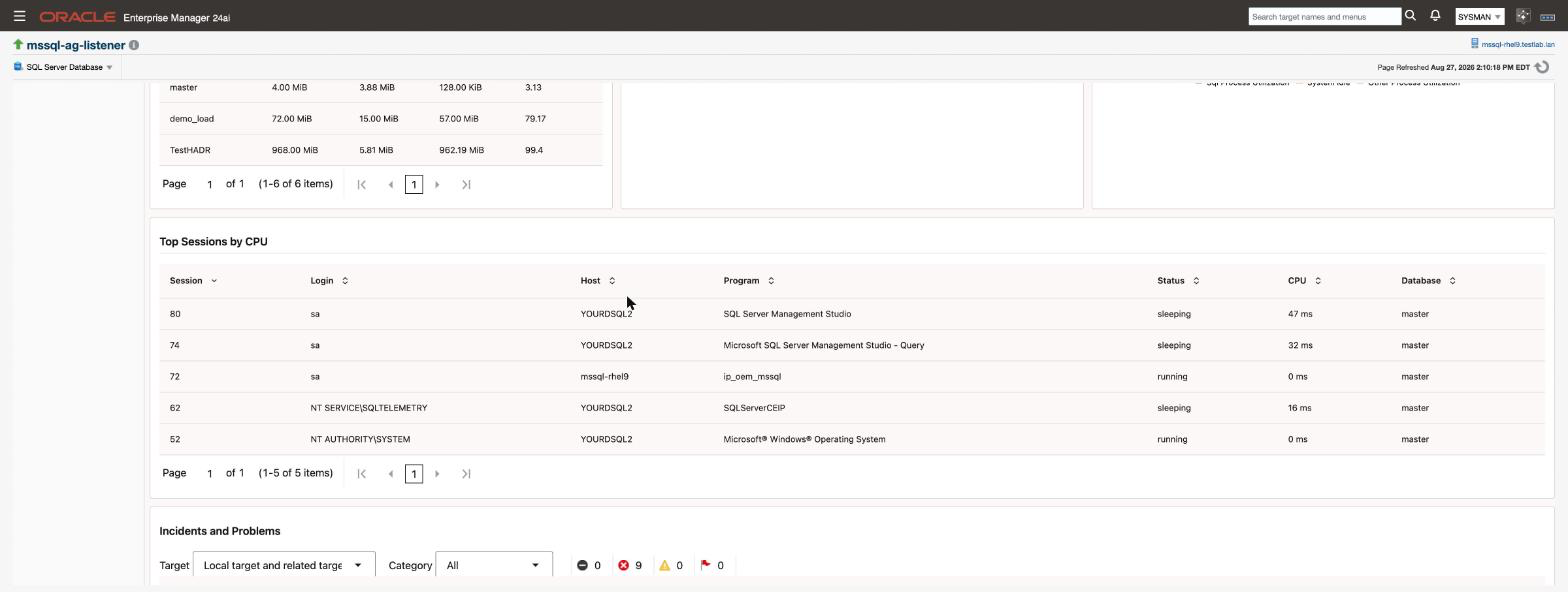Click page number field in database table

(209, 185)
